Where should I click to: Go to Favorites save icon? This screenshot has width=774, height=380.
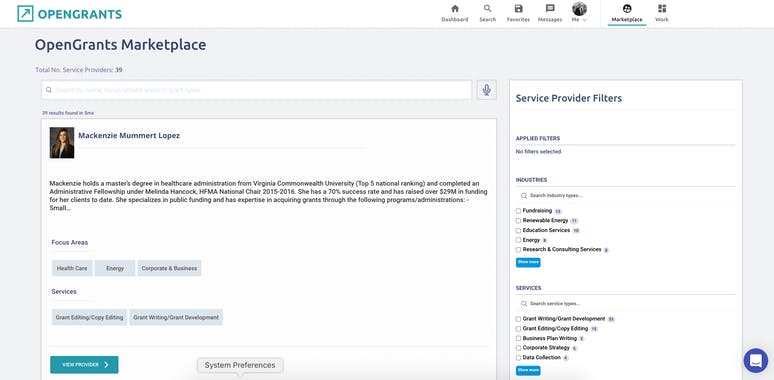pyautogui.click(x=518, y=9)
